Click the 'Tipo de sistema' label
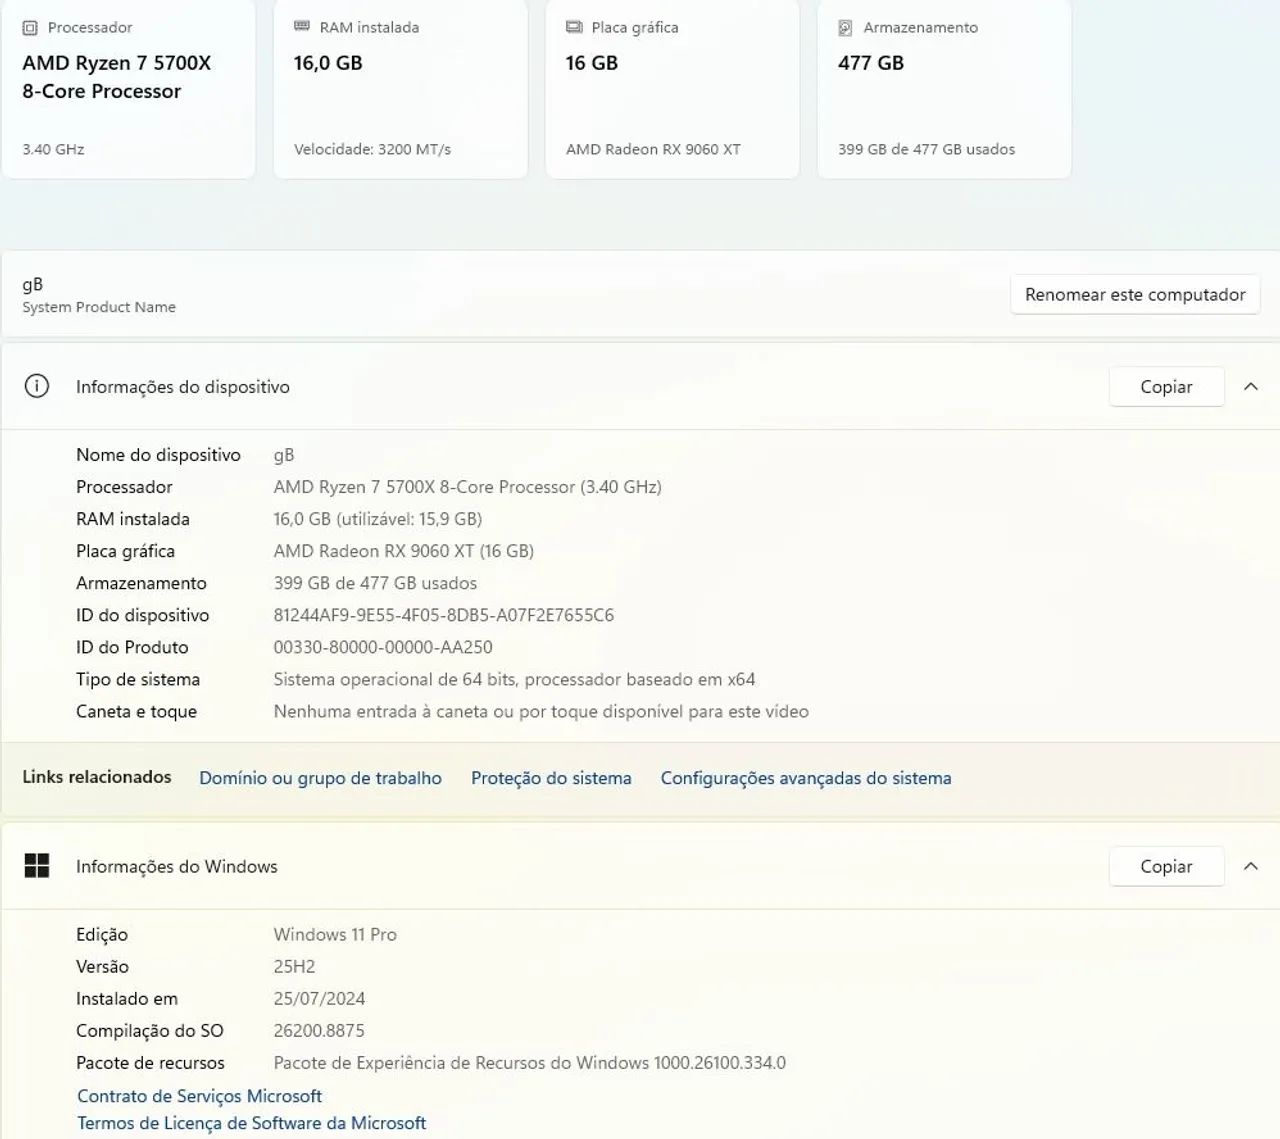 [138, 679]
